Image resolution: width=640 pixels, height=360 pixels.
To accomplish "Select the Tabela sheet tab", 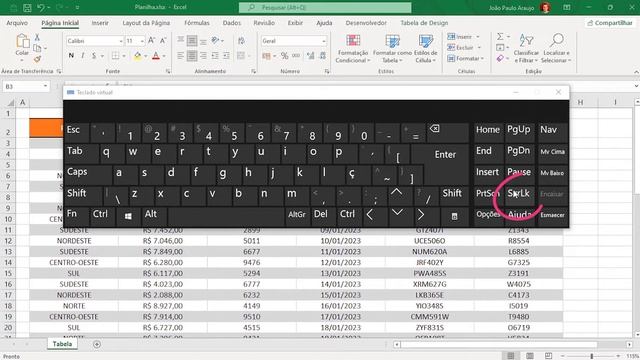I will point(62,344).
